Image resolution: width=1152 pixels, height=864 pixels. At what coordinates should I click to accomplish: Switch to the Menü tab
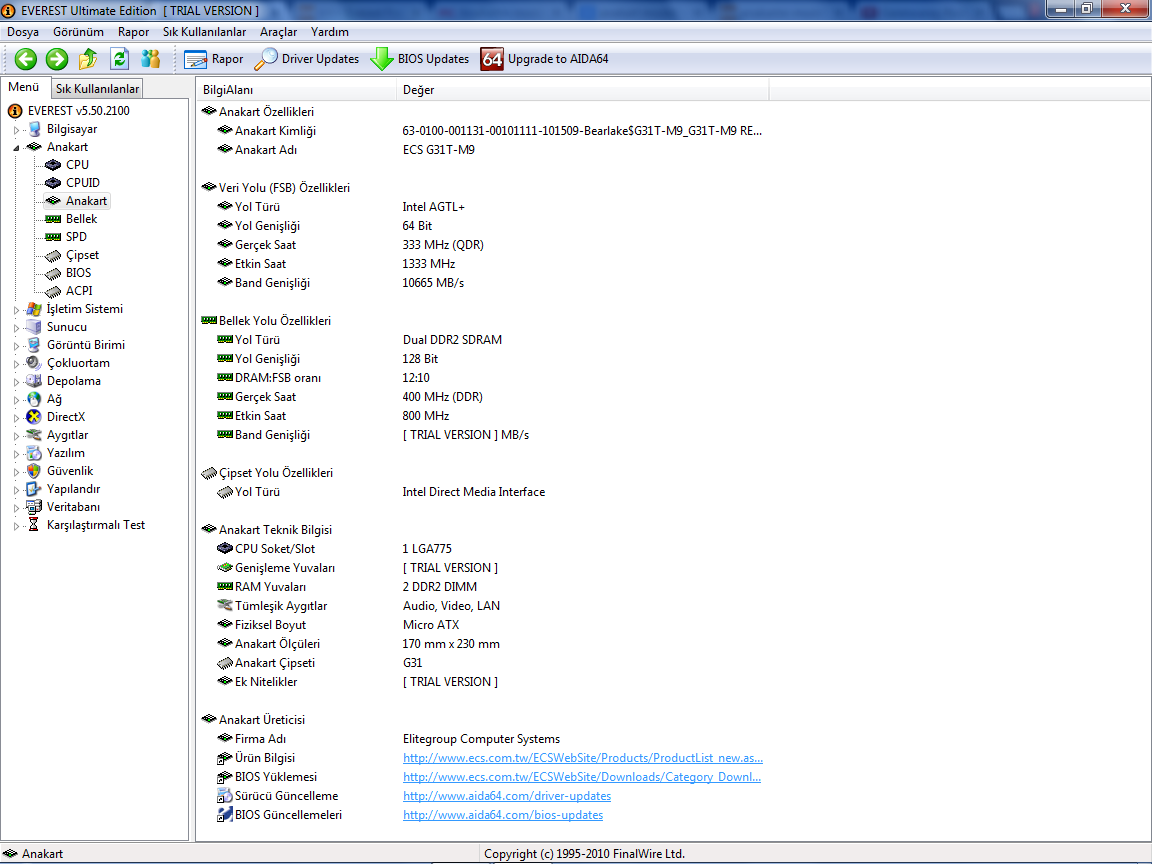(24, 87)
